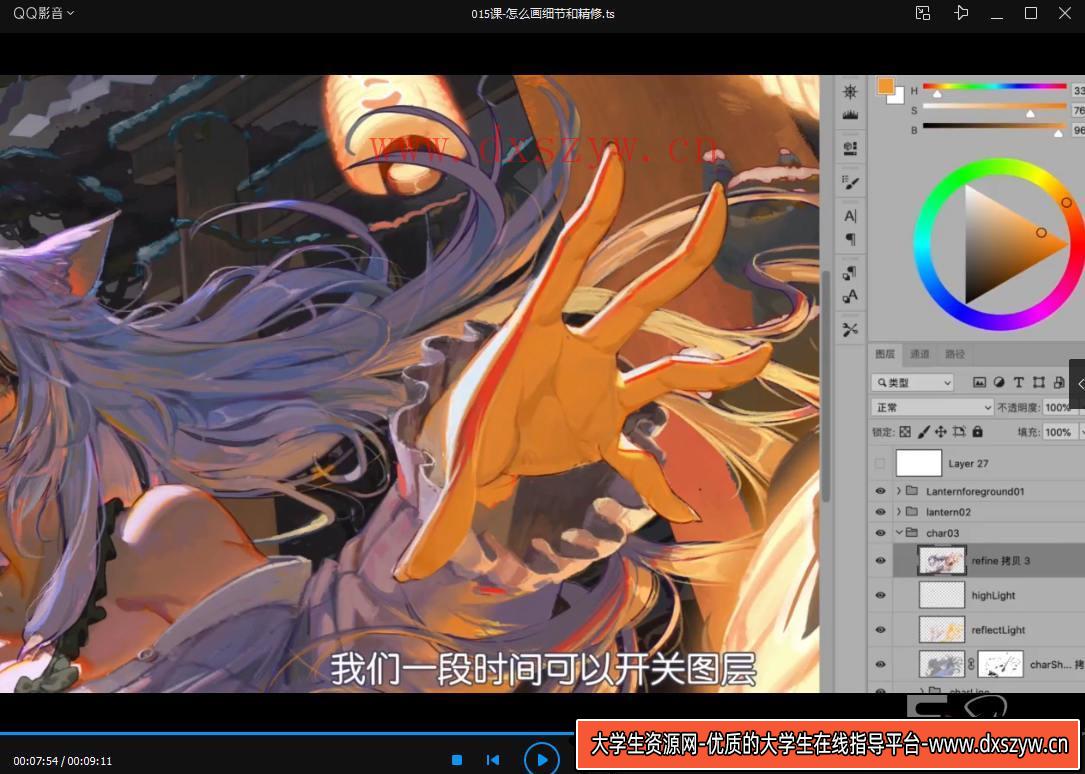Lock image pixels brush icon
This screenshot has width=1085, height=774.
point(923,432)
